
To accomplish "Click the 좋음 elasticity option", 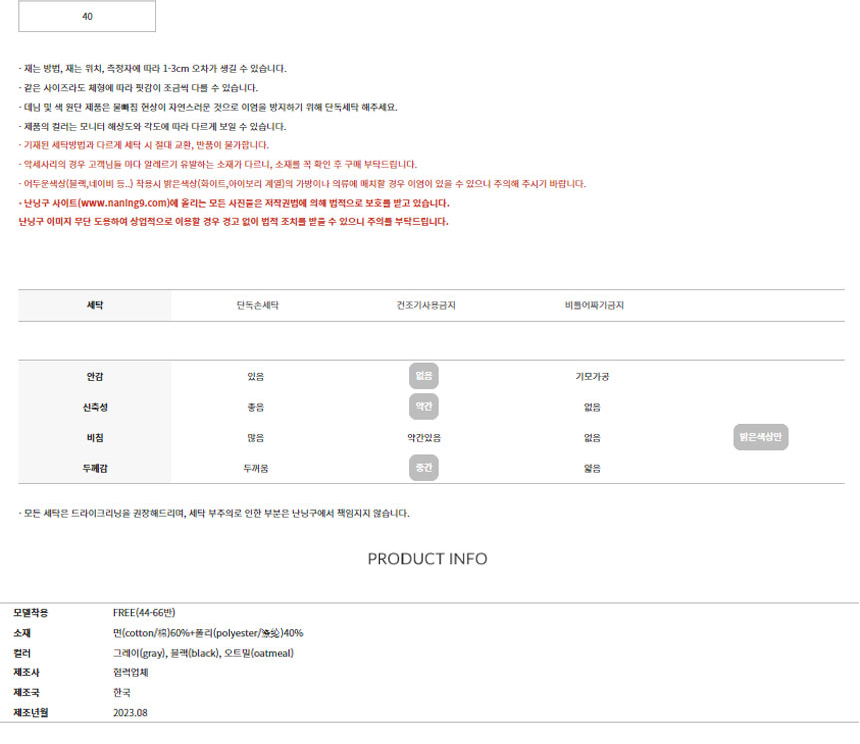I will 256,407.
